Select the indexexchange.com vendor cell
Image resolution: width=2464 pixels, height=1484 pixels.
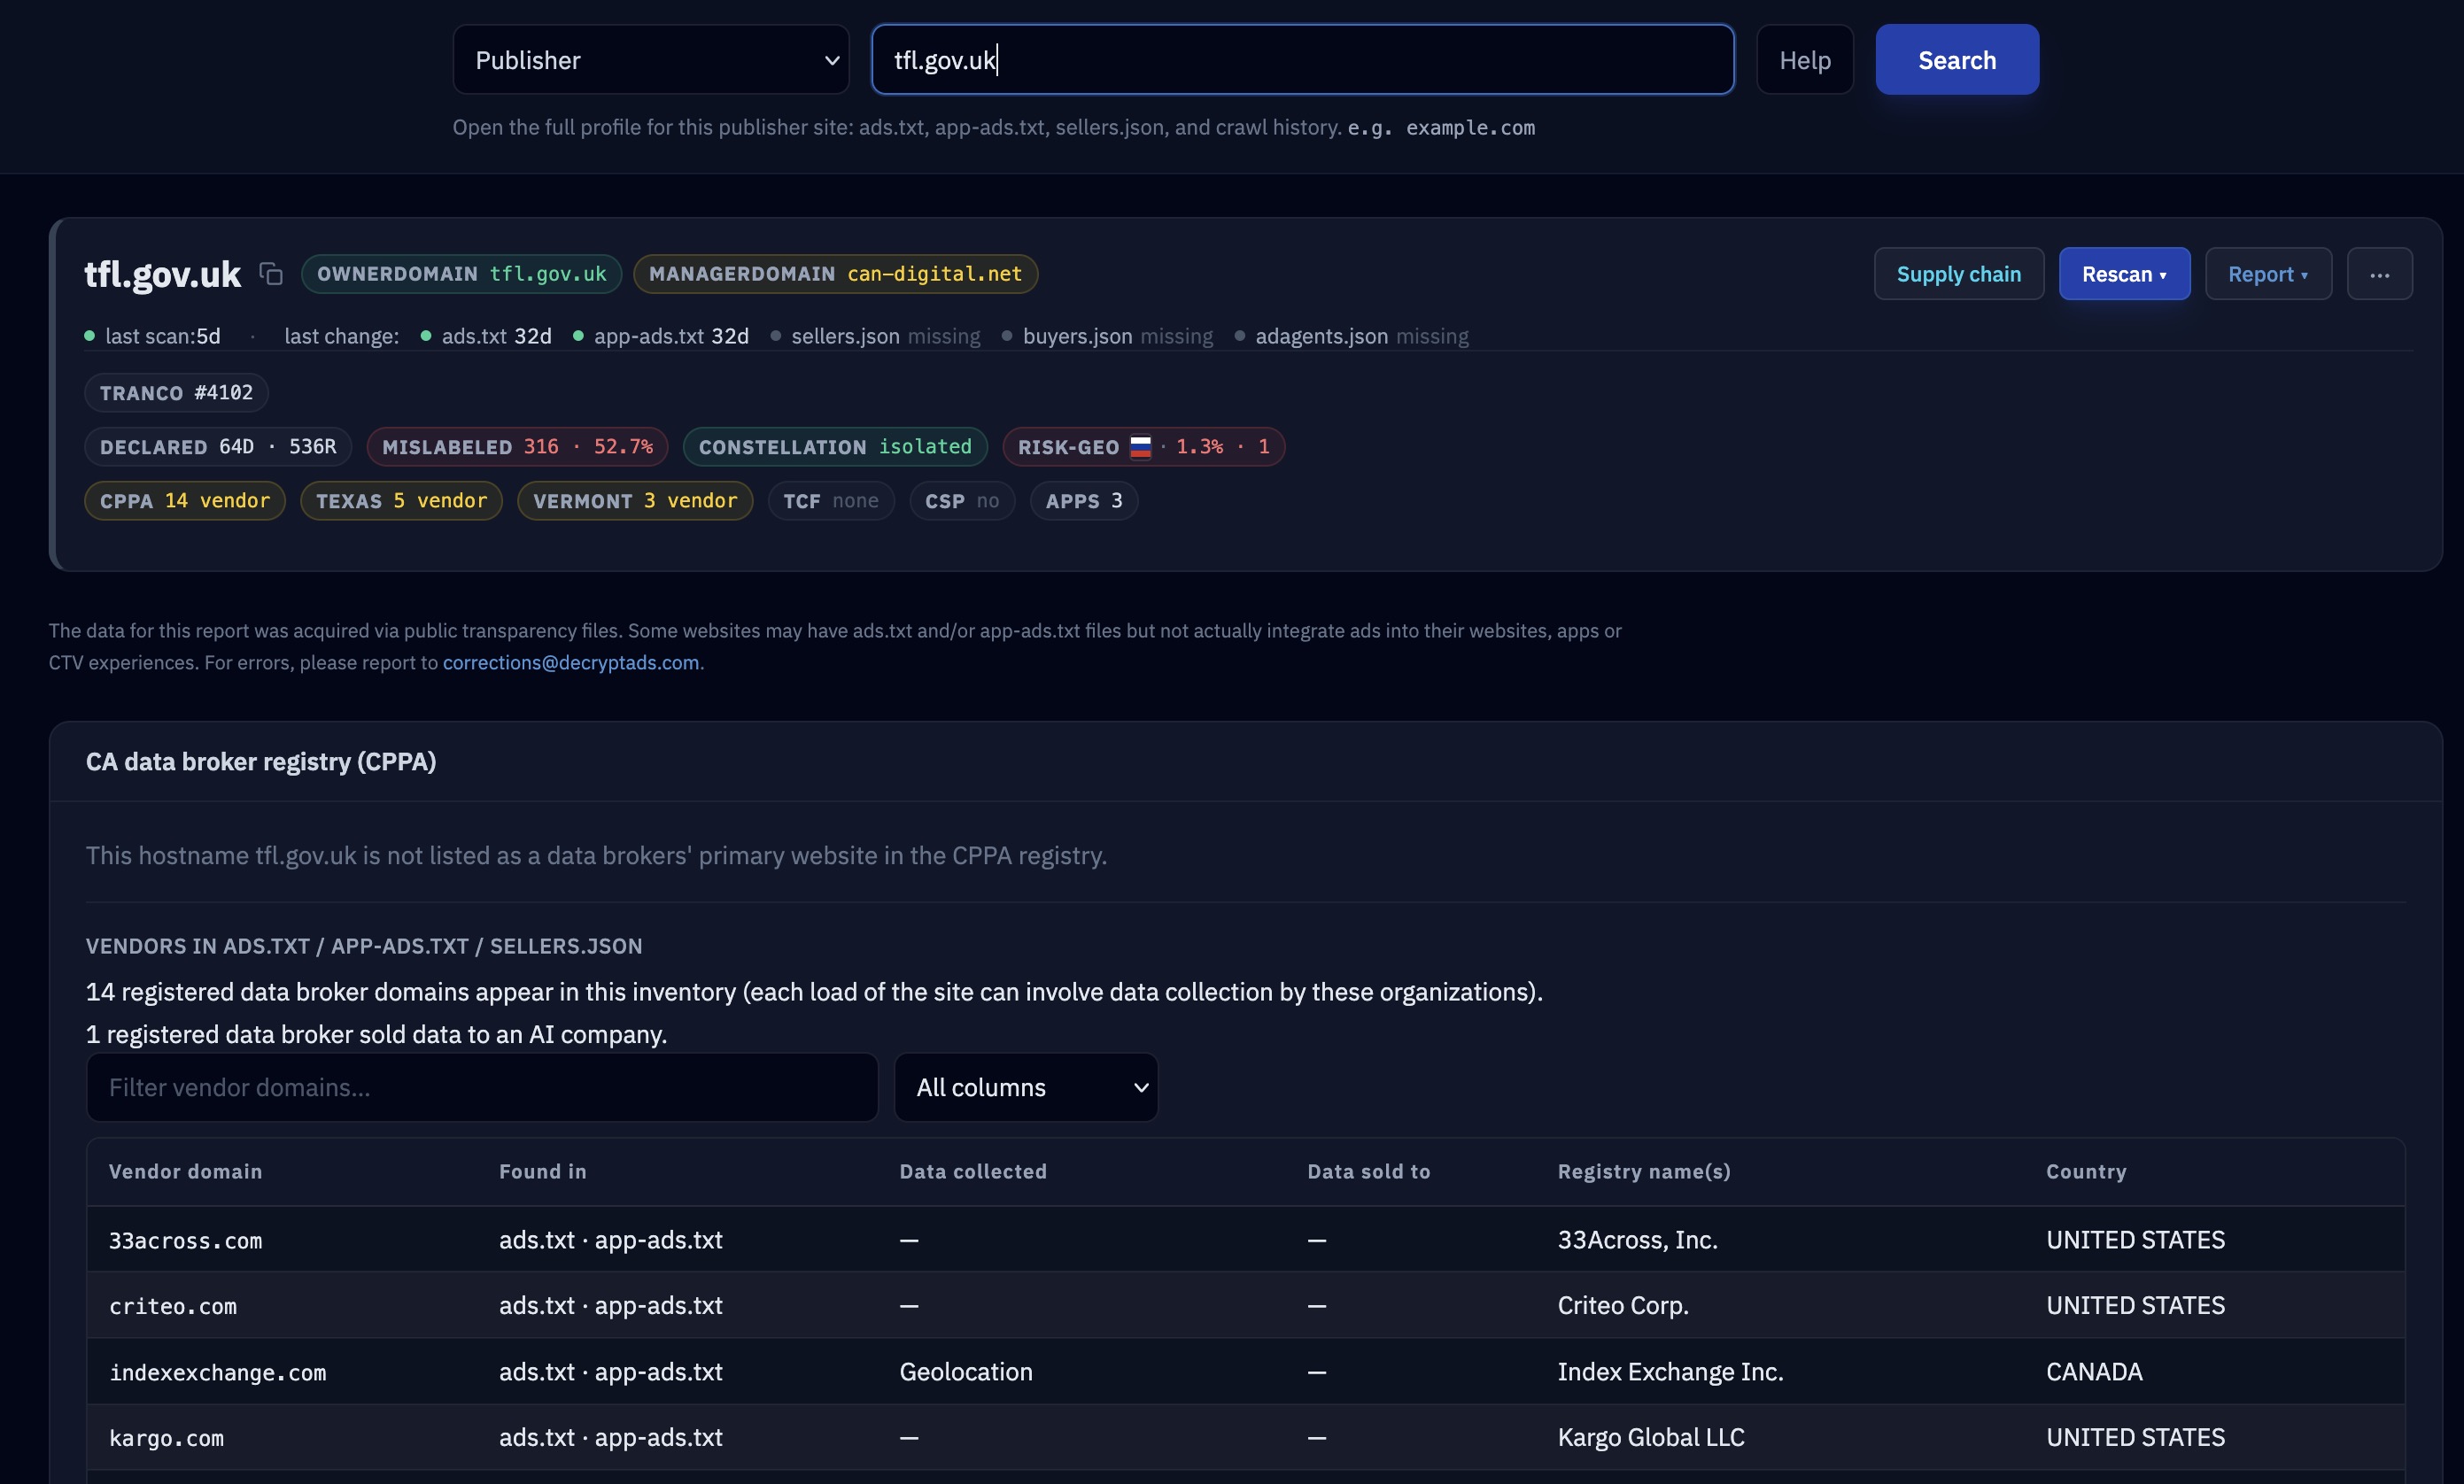click(x=218, y=1372)
